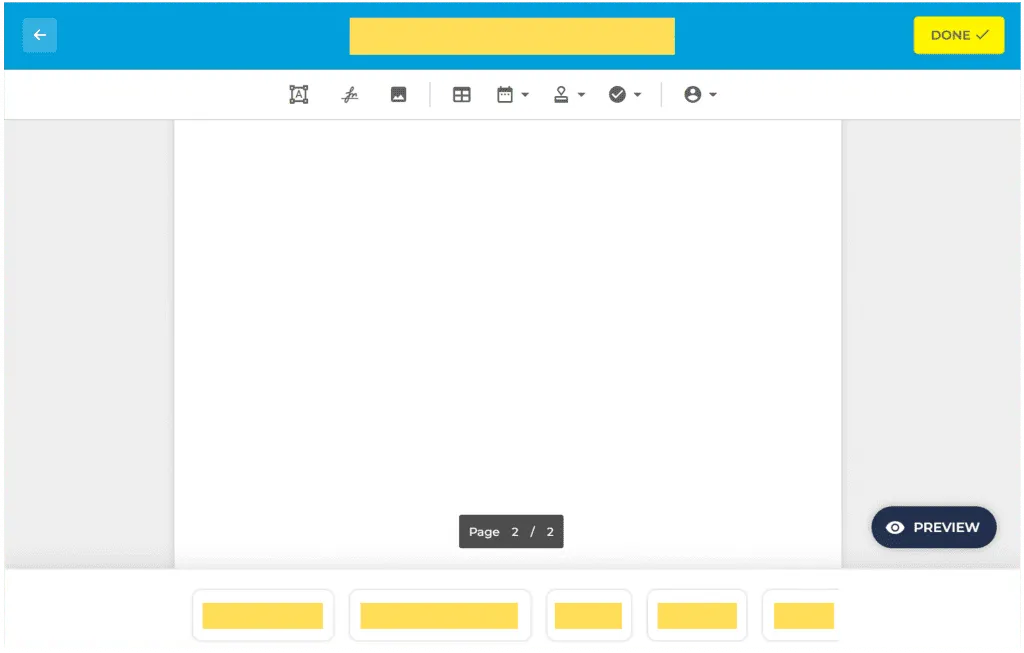Open the stamp tool dropdown arrow
The image size is (1024, 653).
[x=582, y=94]
